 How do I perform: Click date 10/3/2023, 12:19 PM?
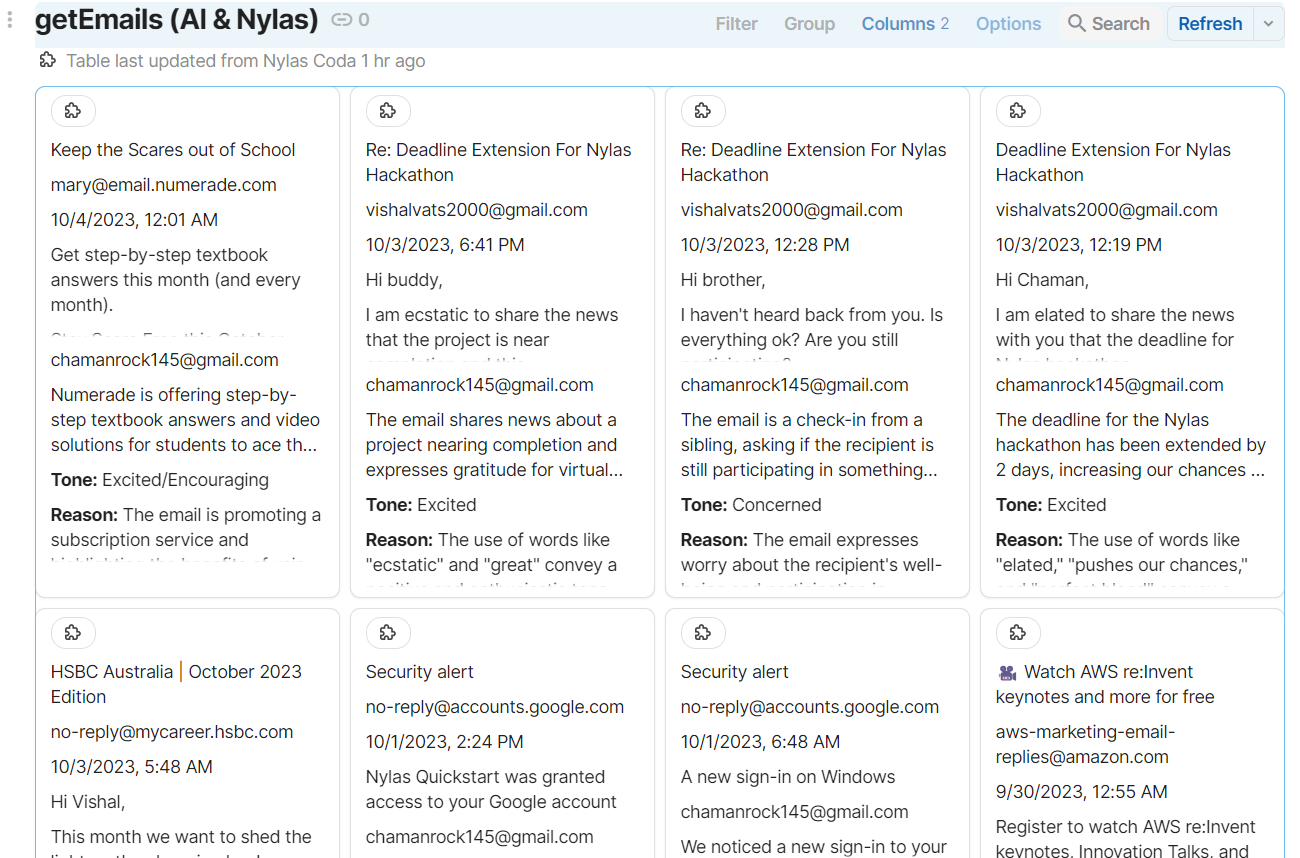(1079, 245)
